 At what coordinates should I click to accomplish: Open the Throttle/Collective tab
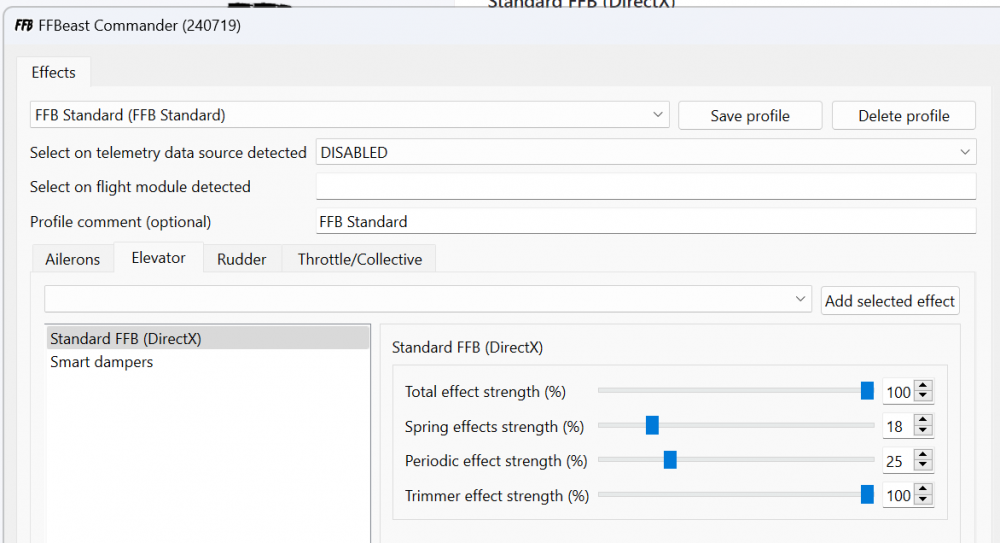[359, 259]
